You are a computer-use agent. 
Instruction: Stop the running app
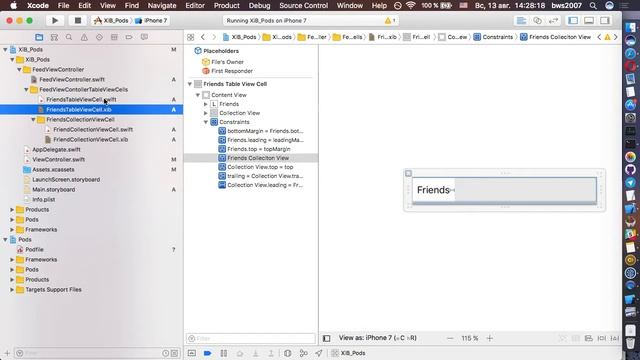pos(78,20)
